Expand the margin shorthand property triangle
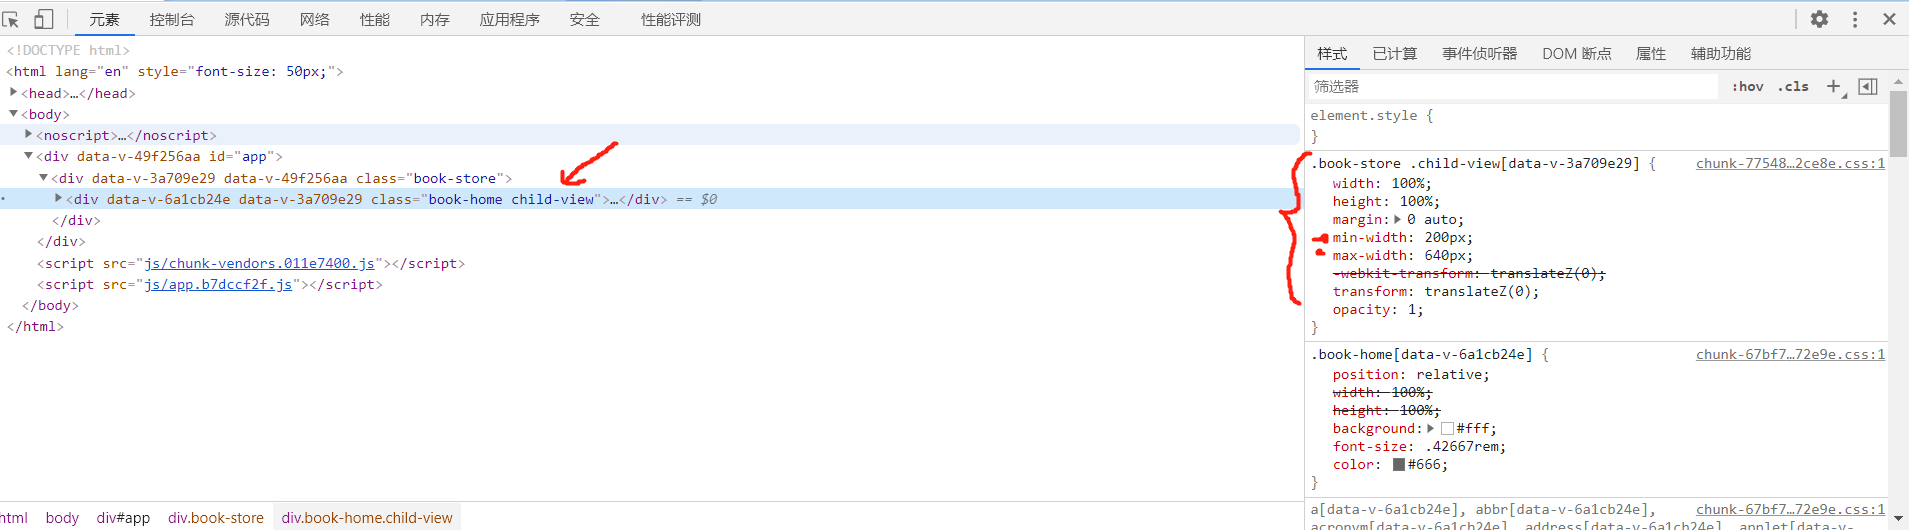The image size is (1909, 530). click(1397, 220)
